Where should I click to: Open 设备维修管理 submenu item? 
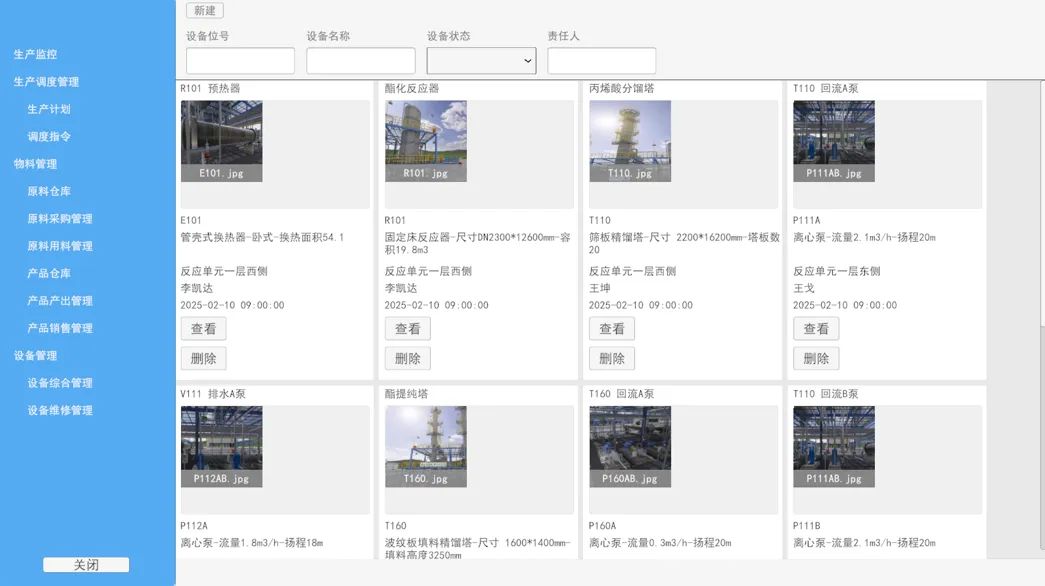(x=59, y=410)
